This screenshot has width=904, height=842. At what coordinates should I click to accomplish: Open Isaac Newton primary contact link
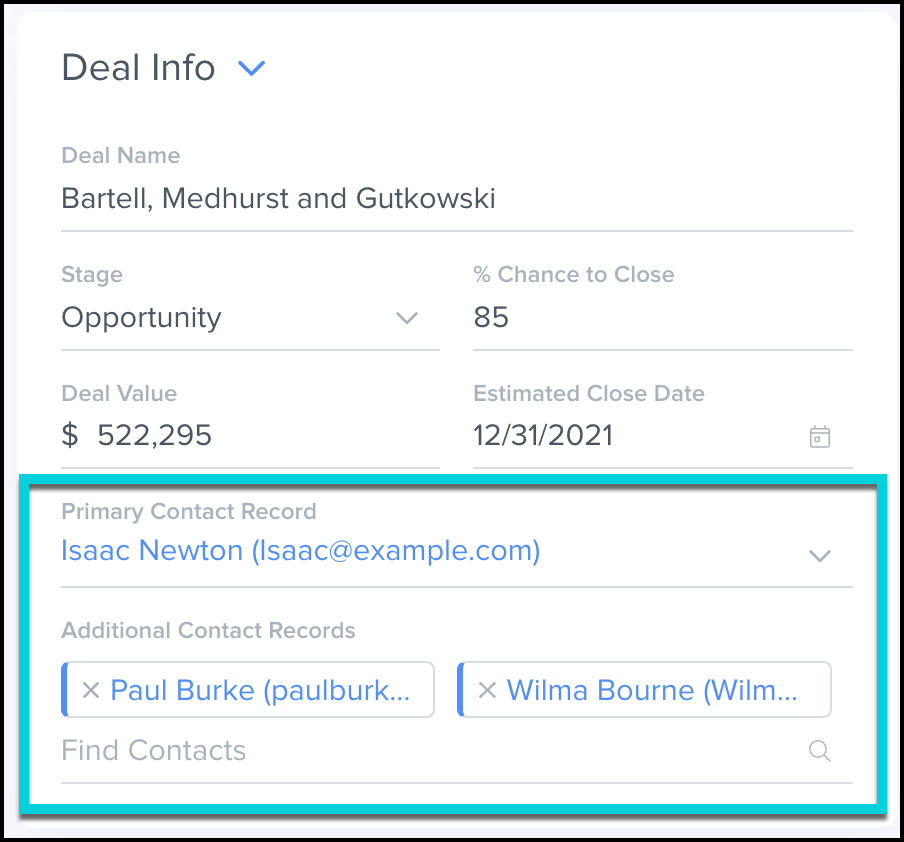pyautogui.click(x=300, y=551)
